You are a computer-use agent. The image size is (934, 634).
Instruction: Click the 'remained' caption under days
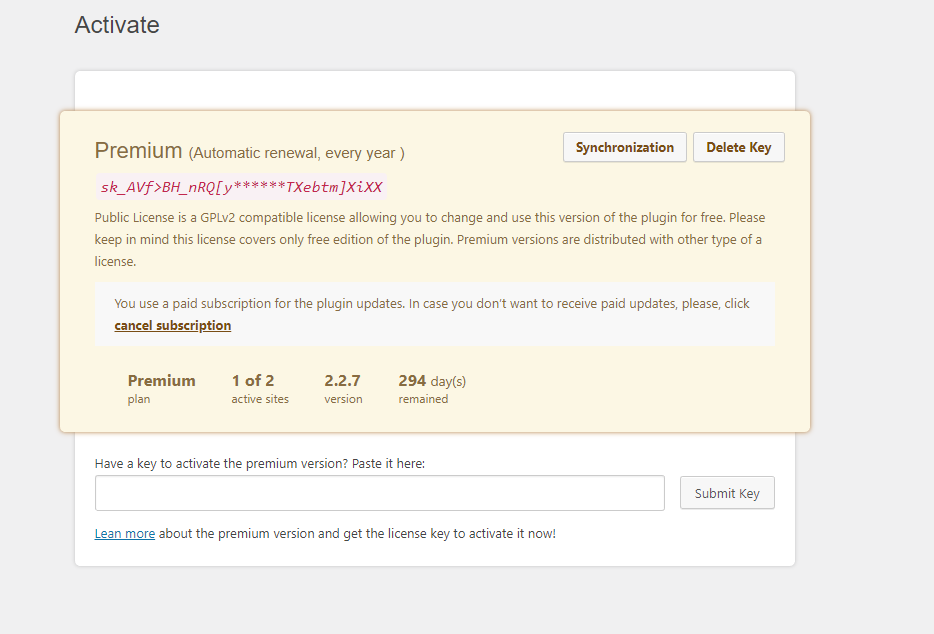[423, 399]
